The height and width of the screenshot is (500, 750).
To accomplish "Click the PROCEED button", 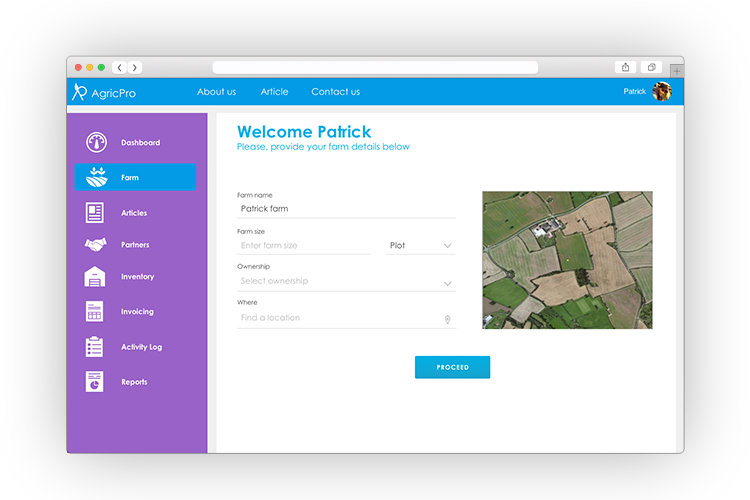I will (x=452, y=367).
